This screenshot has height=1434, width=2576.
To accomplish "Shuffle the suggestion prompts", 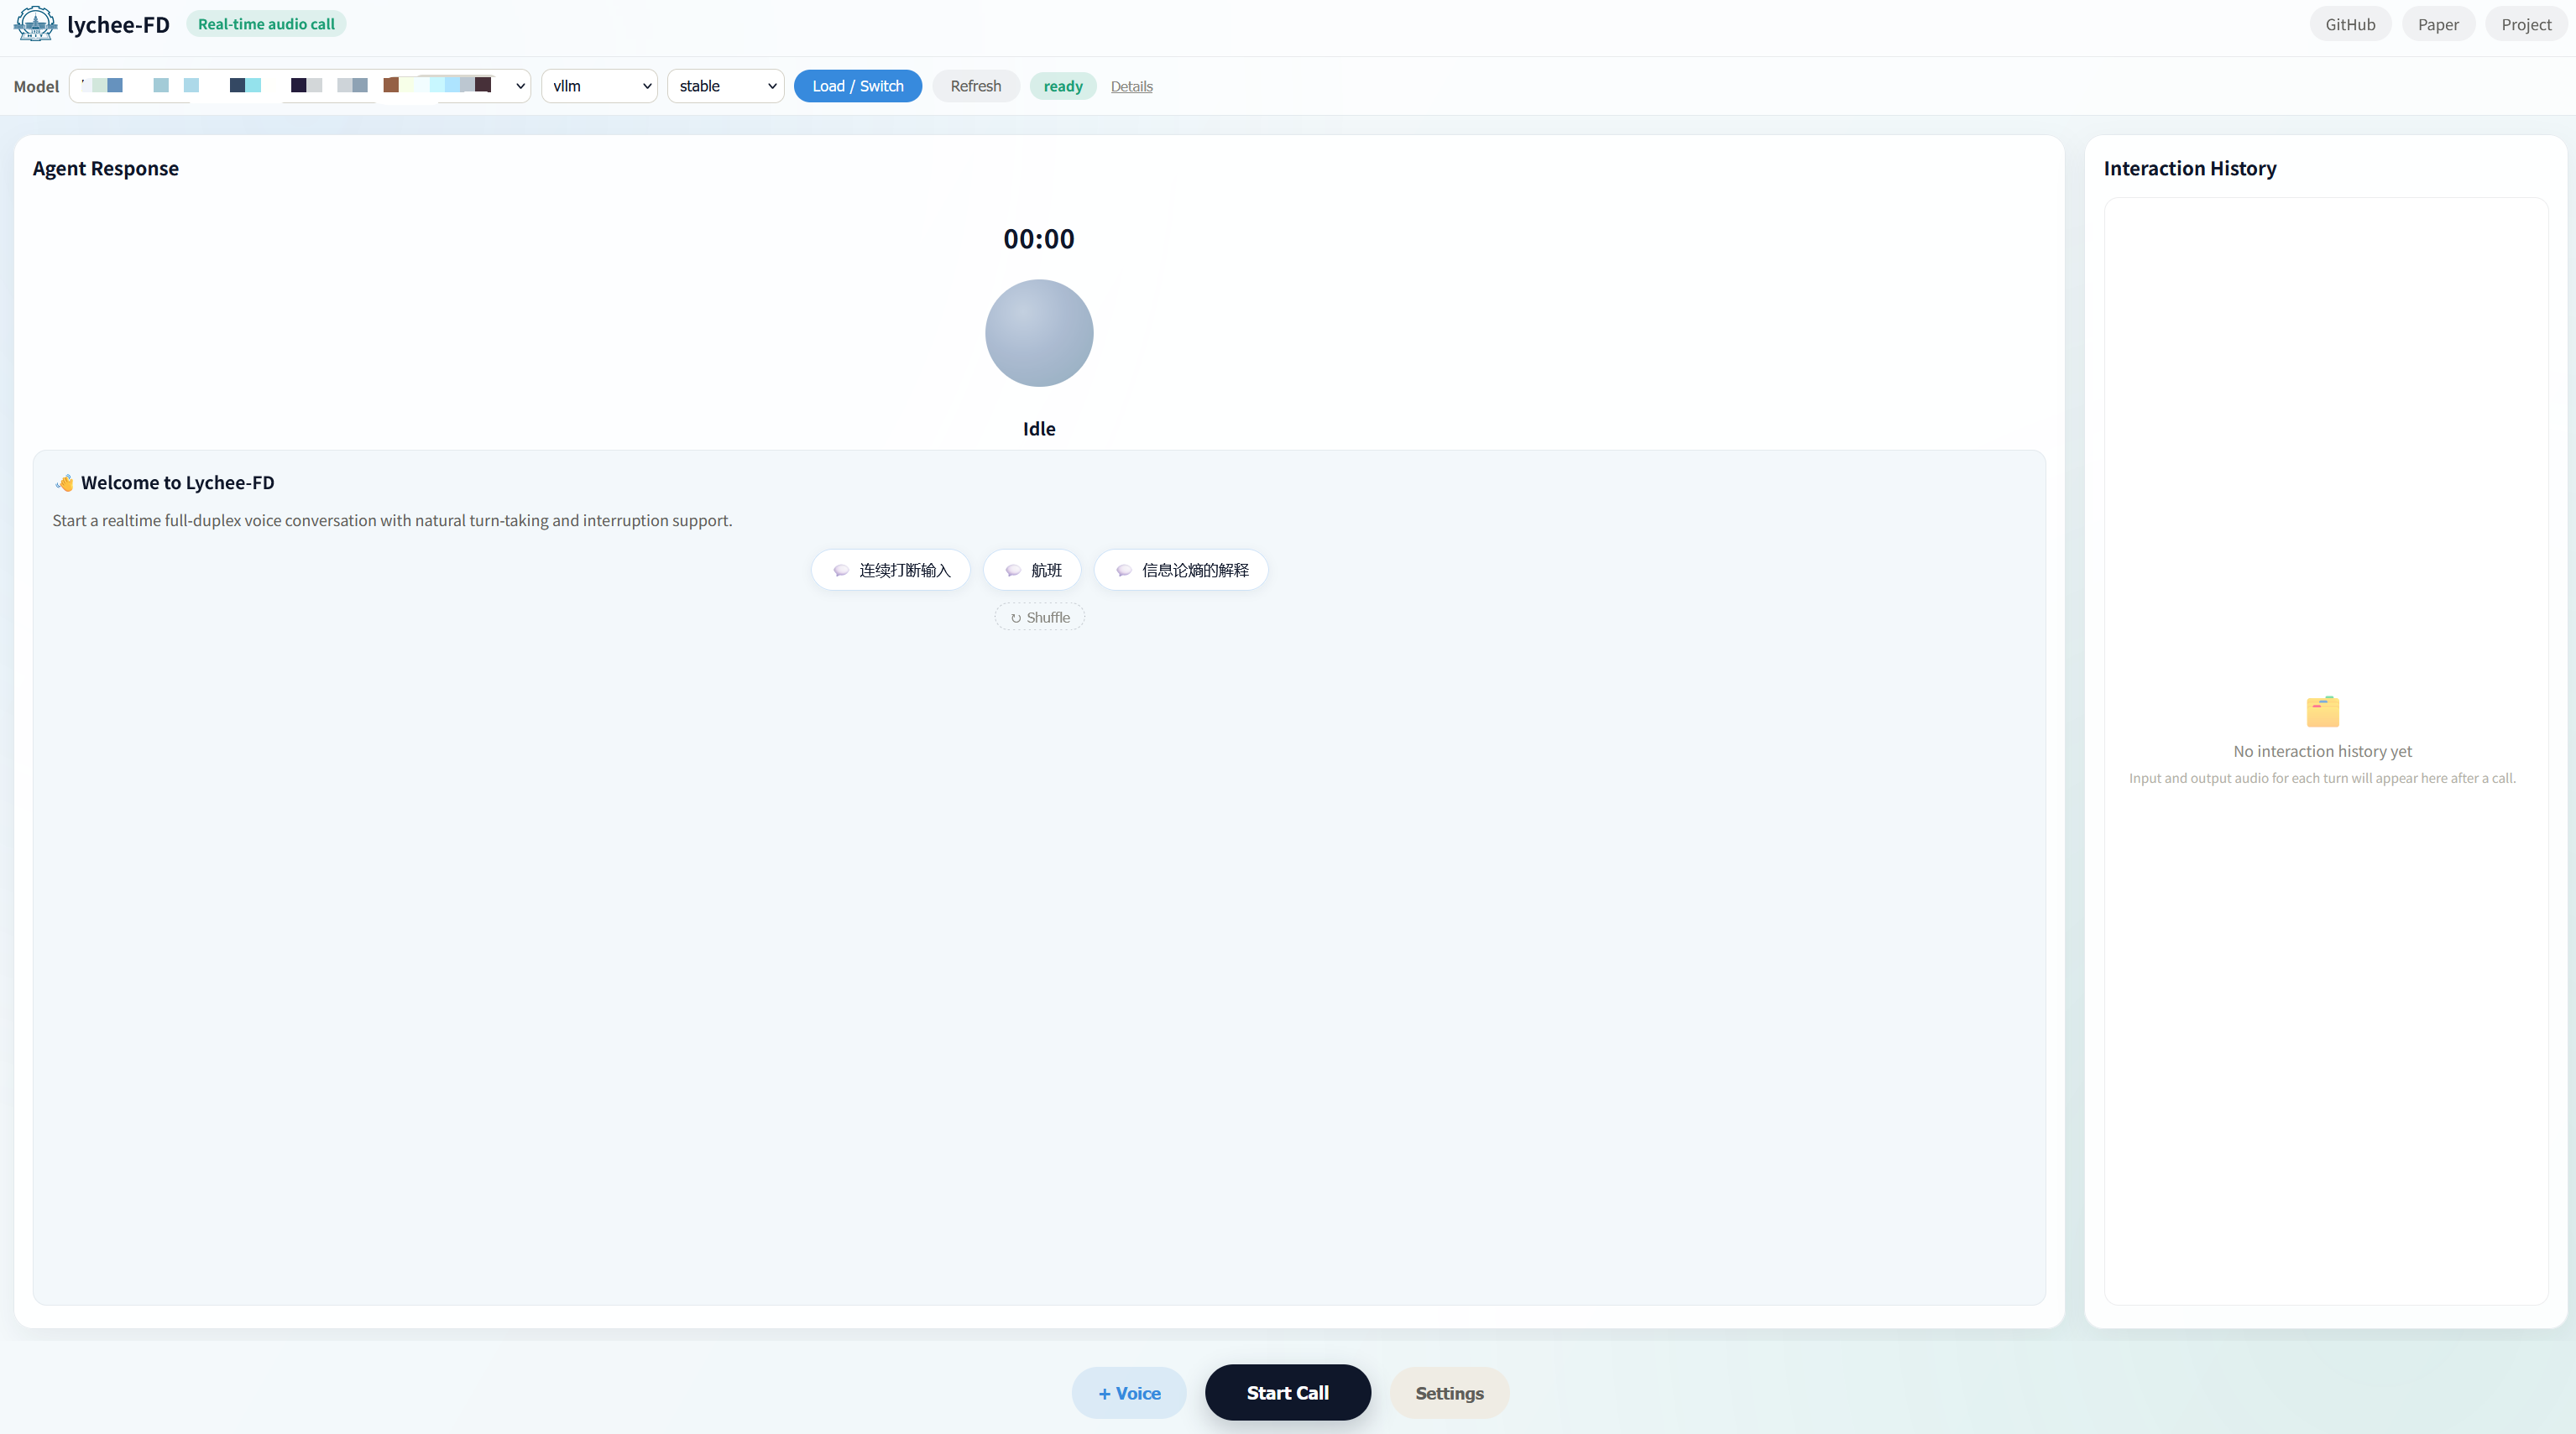I will tap(1039, 617).
